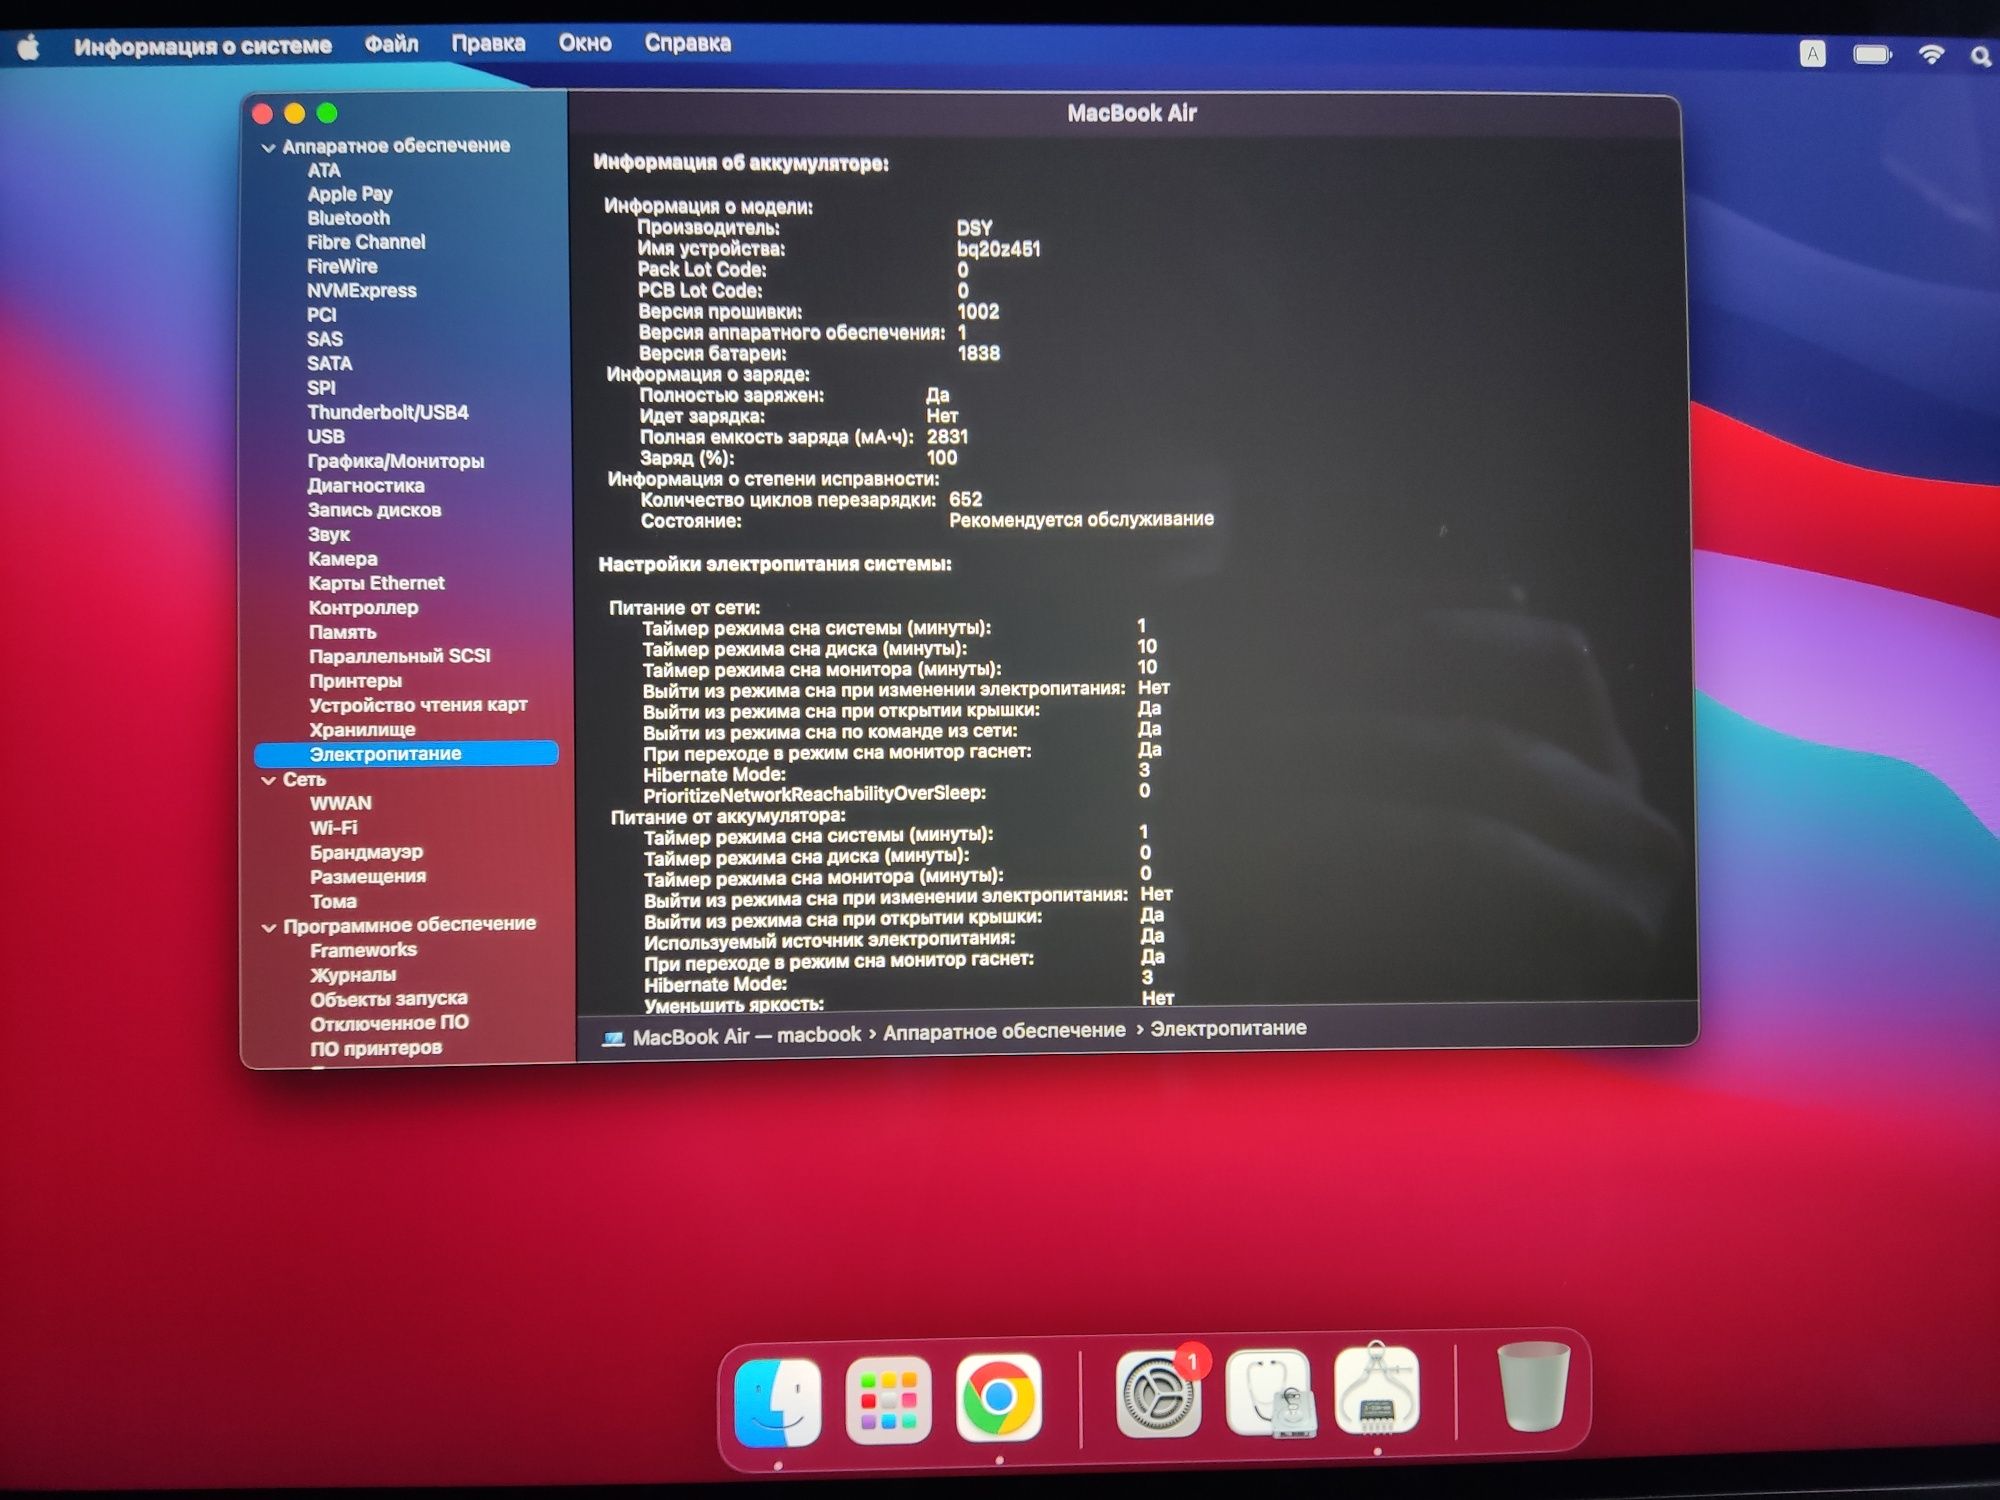This screenshot has width=2000, height=1500.
Task: Click System Information icon in Dock
Action: coord(1377,1389)
